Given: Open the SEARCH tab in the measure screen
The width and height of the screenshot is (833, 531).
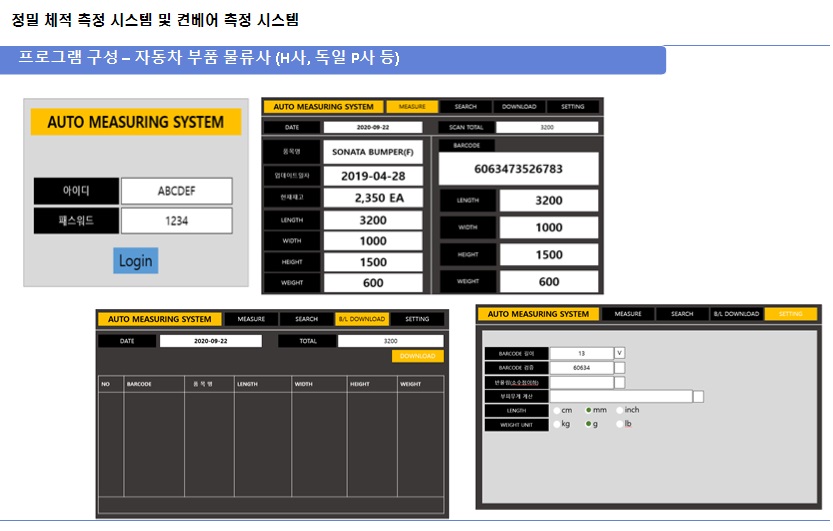Looking at the screenshot, I should [x=465, y=107].
